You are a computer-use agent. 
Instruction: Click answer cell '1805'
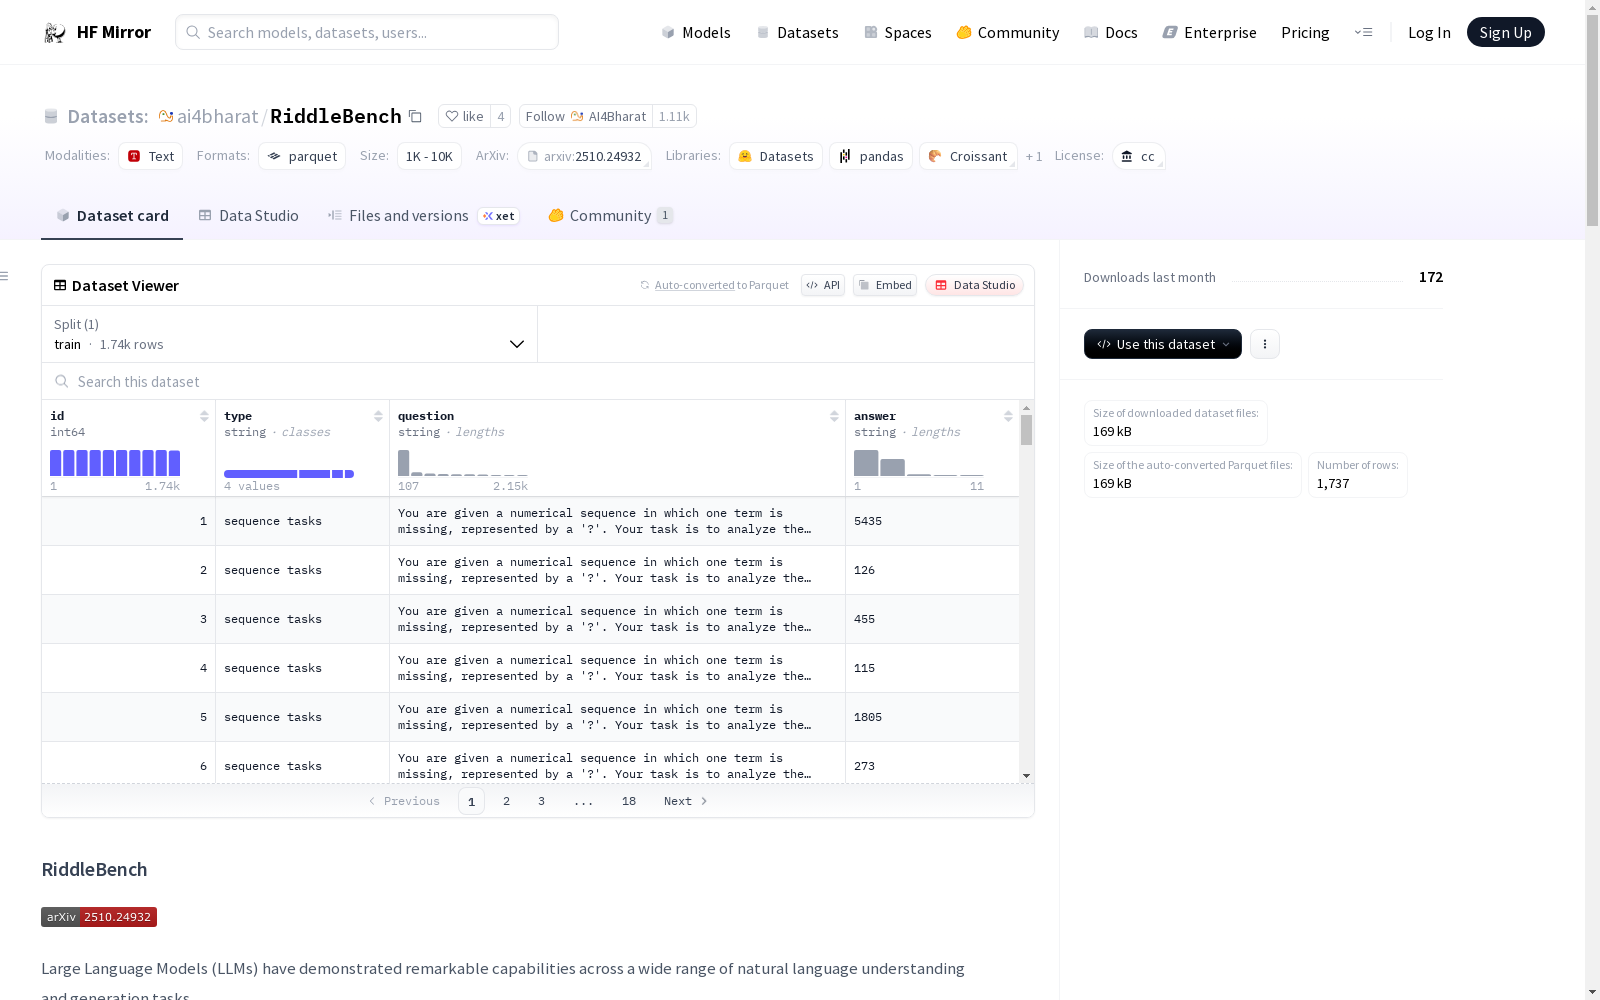click(x=868, y=717)
